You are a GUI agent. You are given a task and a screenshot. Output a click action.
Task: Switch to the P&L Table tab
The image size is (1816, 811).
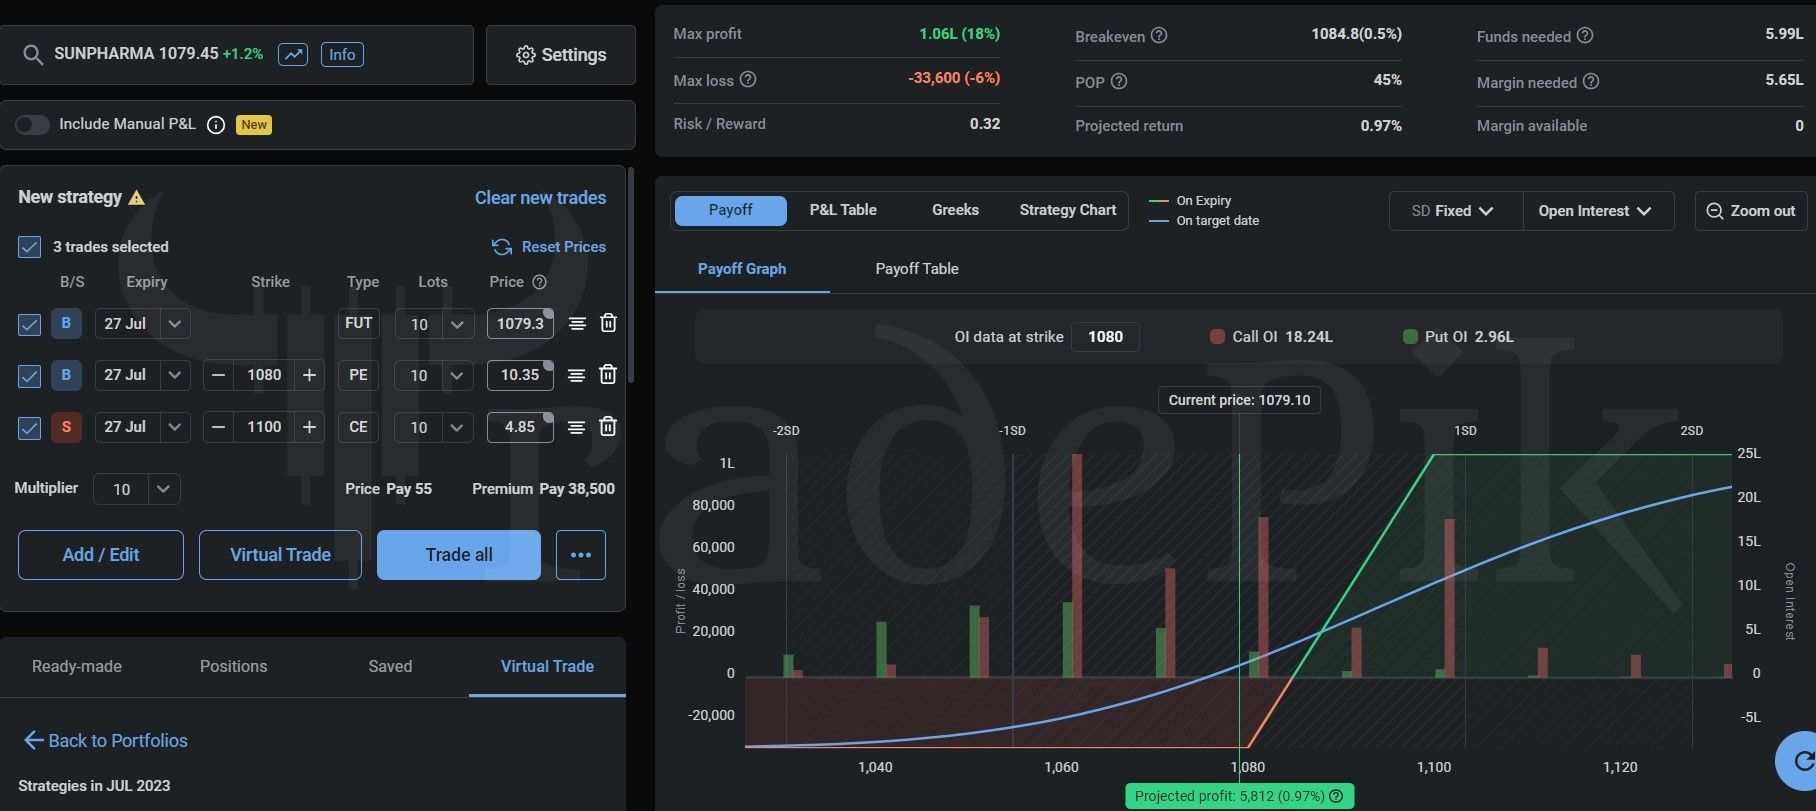coord(843,210)
